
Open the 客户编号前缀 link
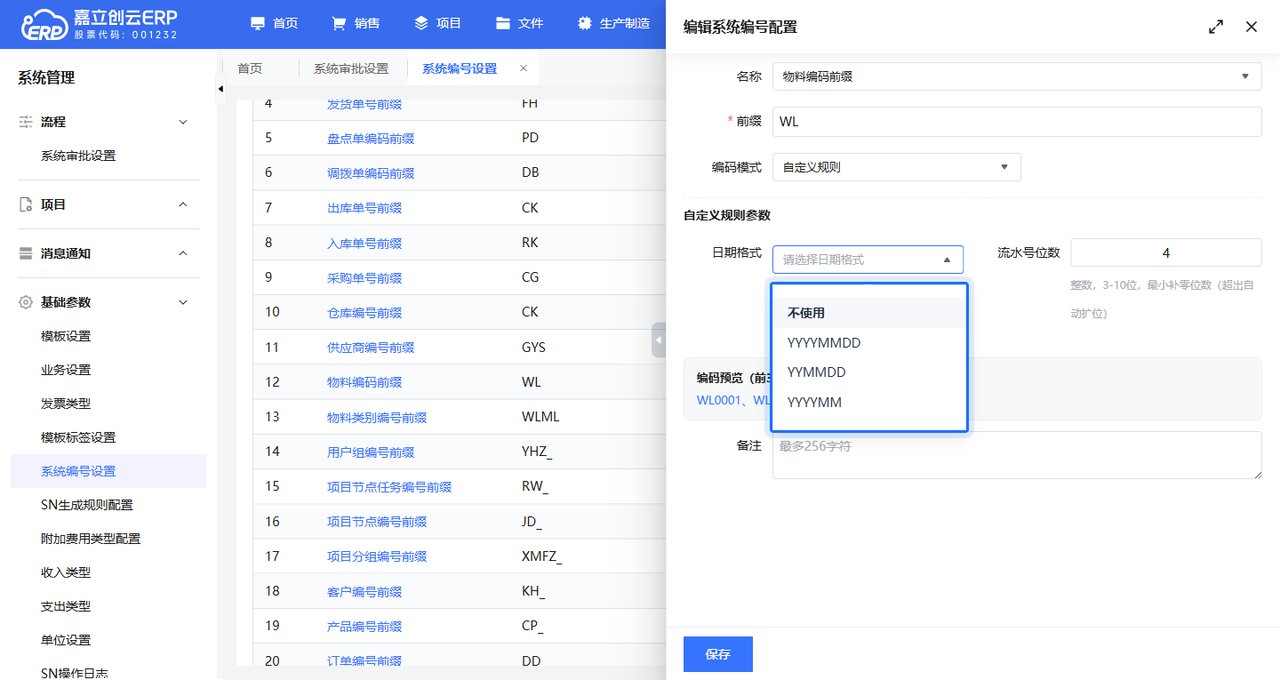(x=365, y=592)
